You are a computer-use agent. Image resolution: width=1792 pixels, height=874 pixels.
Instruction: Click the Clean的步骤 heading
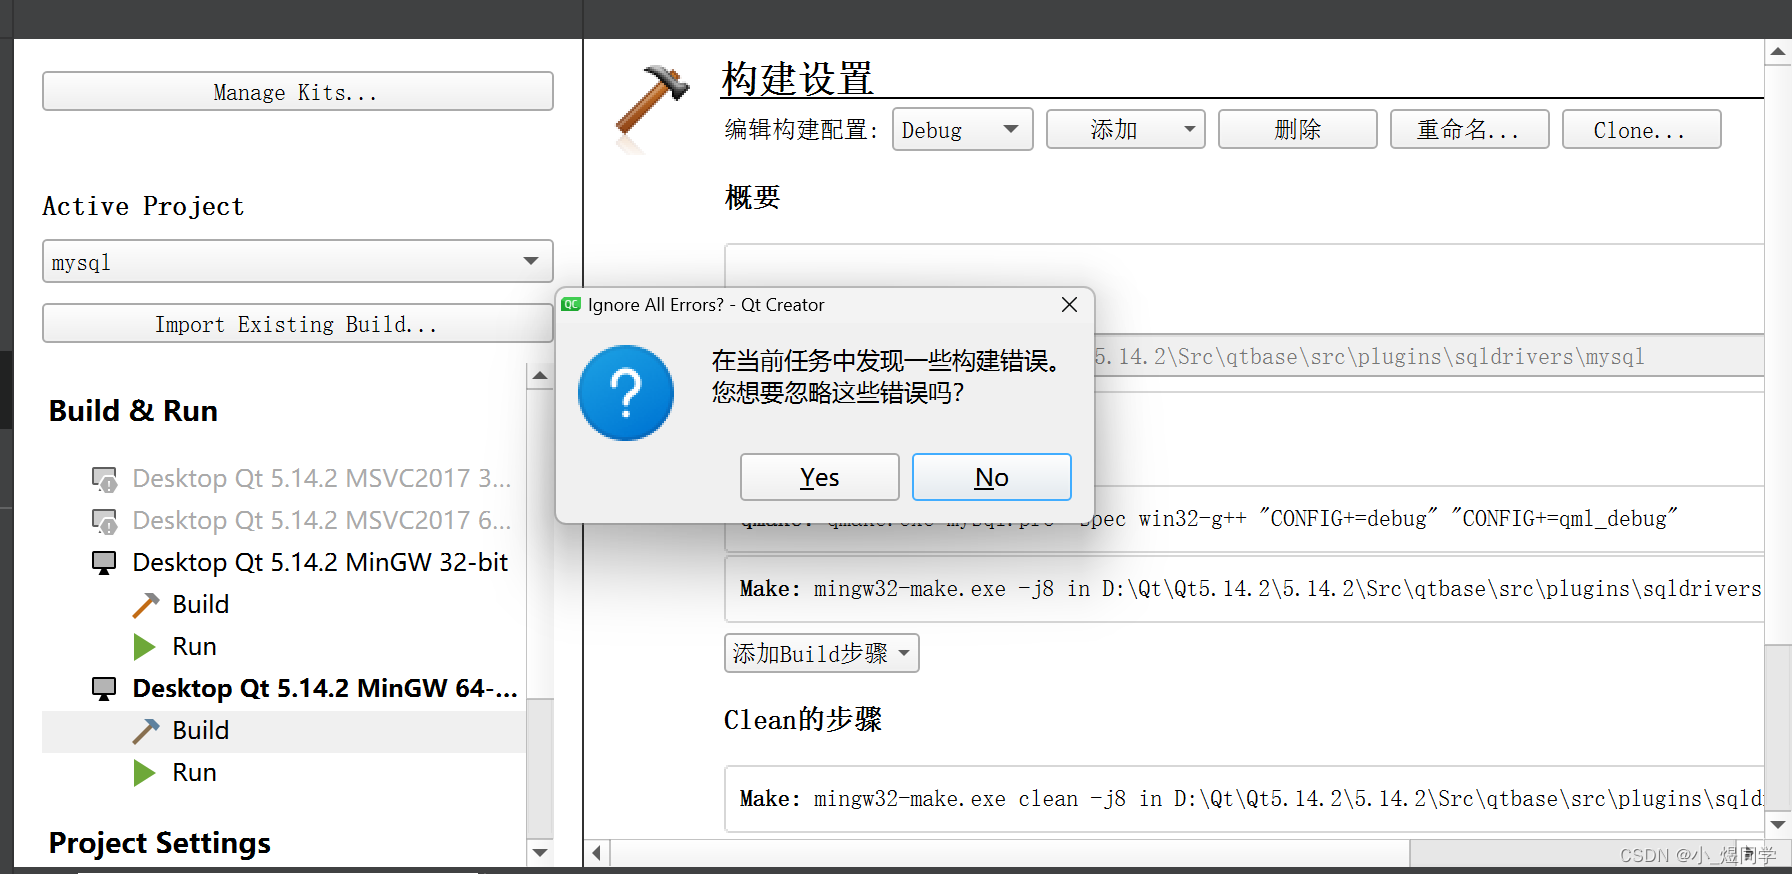(x=803, y=719)
